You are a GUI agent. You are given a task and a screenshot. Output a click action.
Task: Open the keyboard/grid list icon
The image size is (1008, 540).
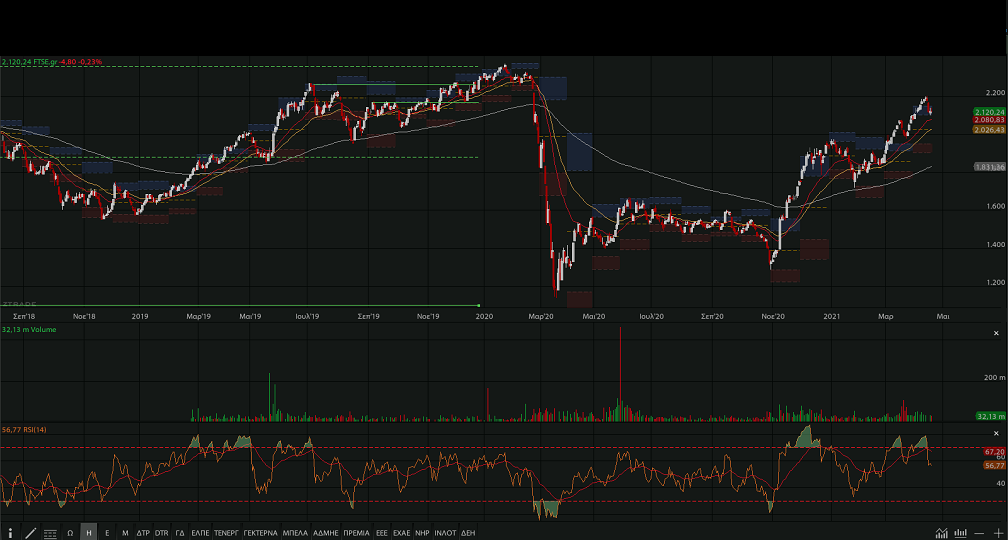tap(50, 533)
